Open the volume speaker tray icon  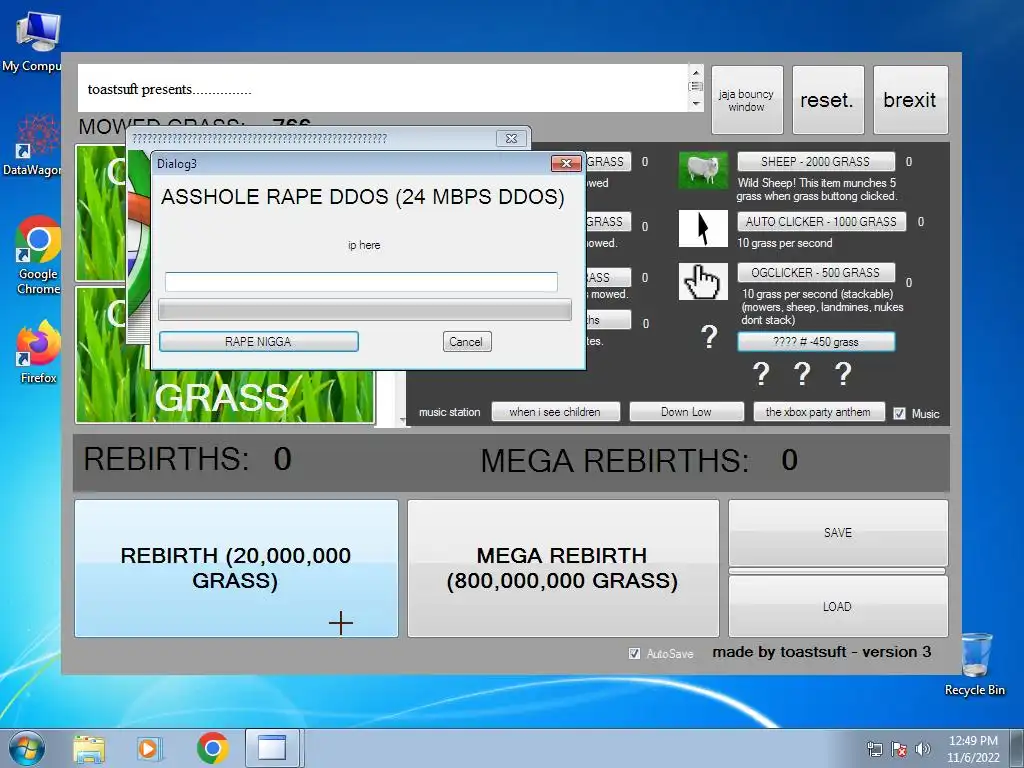pos(923,749)
